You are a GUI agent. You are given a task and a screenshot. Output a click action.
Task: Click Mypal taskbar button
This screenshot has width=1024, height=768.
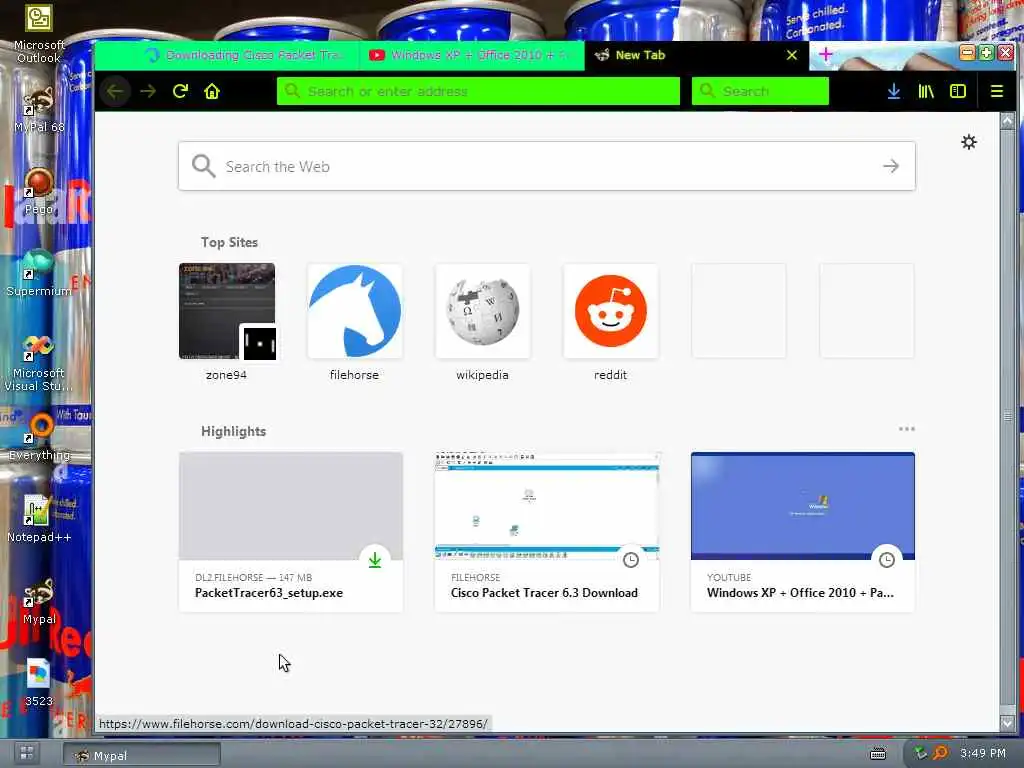click(x=142, y=755)
